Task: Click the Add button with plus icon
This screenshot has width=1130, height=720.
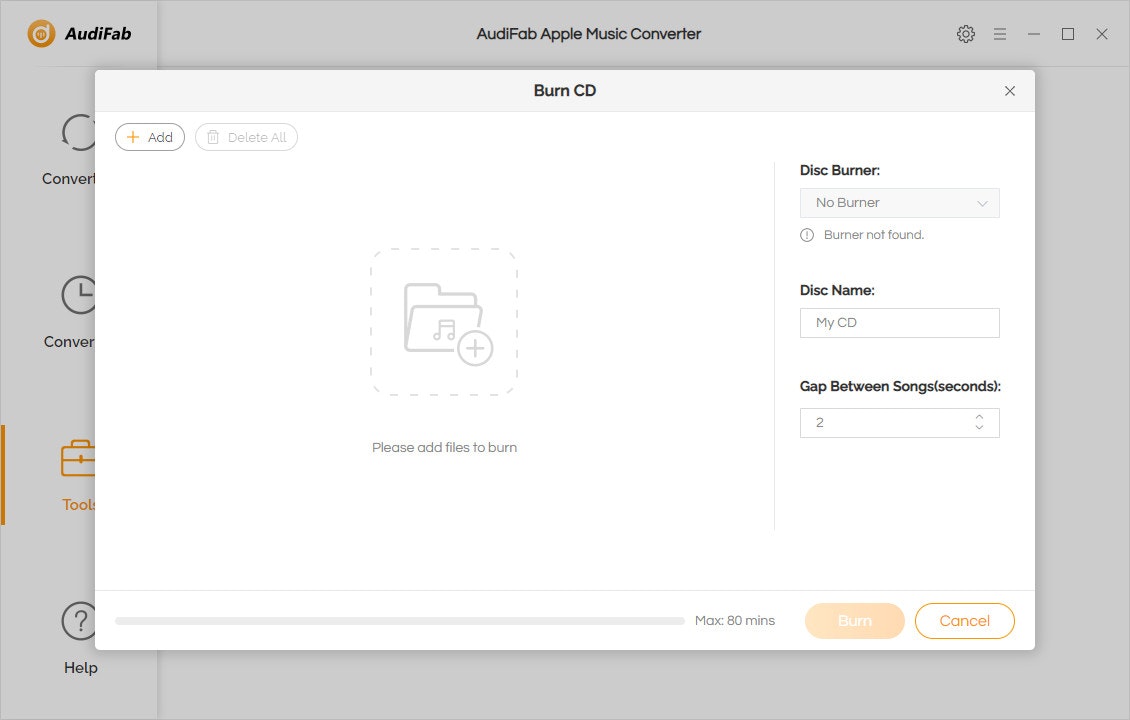Action: point(150,137)
